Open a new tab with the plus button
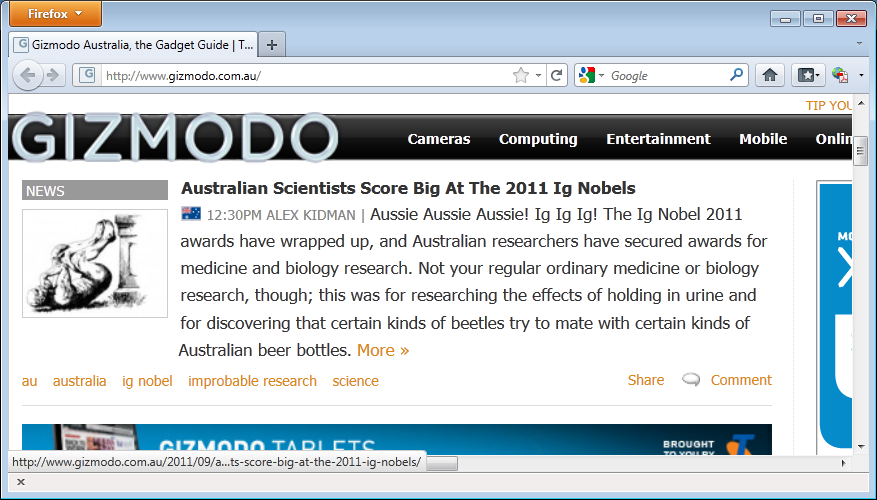The height and width of the screenshot is (500, 877). [x=272, y=45]
